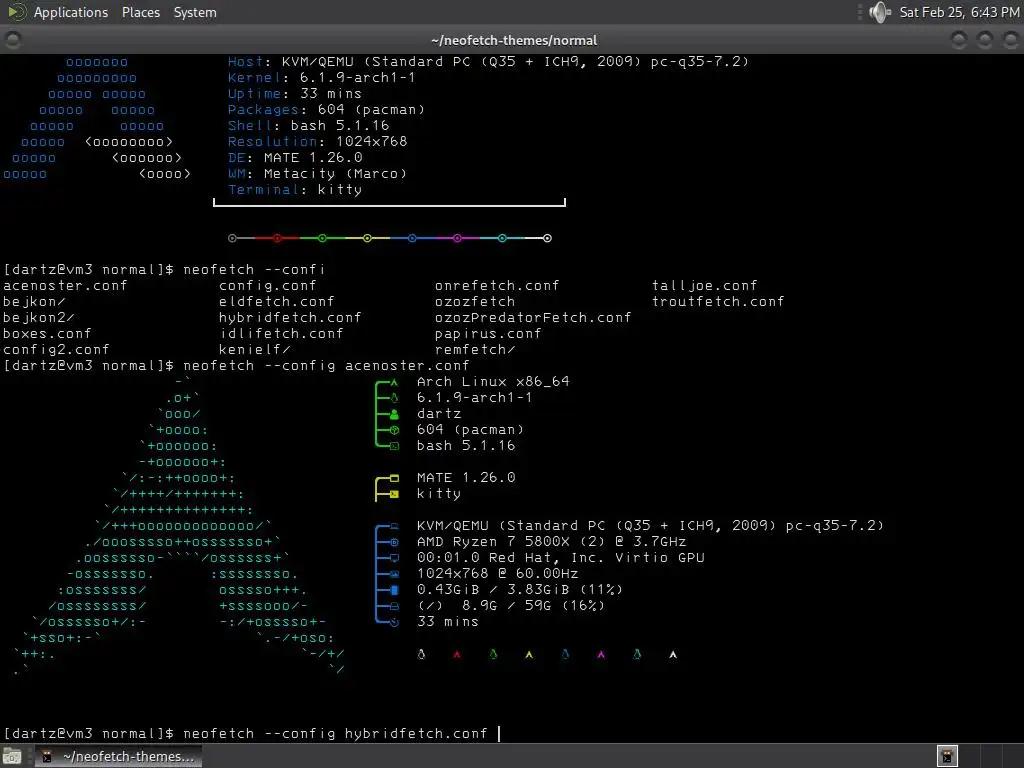
Task: Click the penguin kernel icon next to 6.1.9-arch1-1
Action: (x=394, y=398)
